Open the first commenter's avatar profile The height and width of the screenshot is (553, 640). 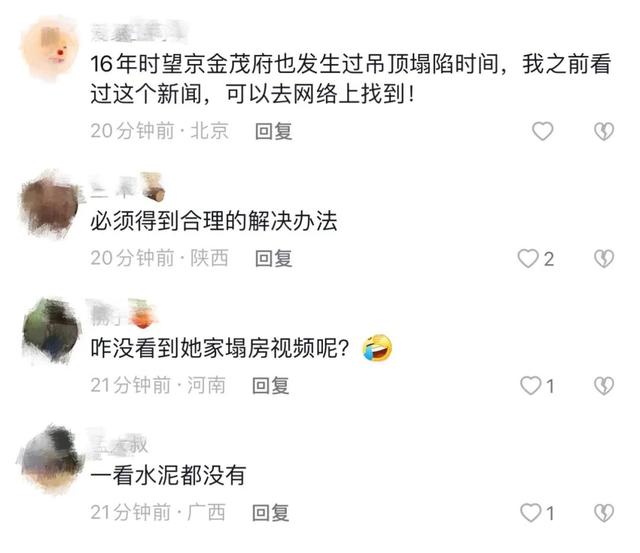[50, 48]
